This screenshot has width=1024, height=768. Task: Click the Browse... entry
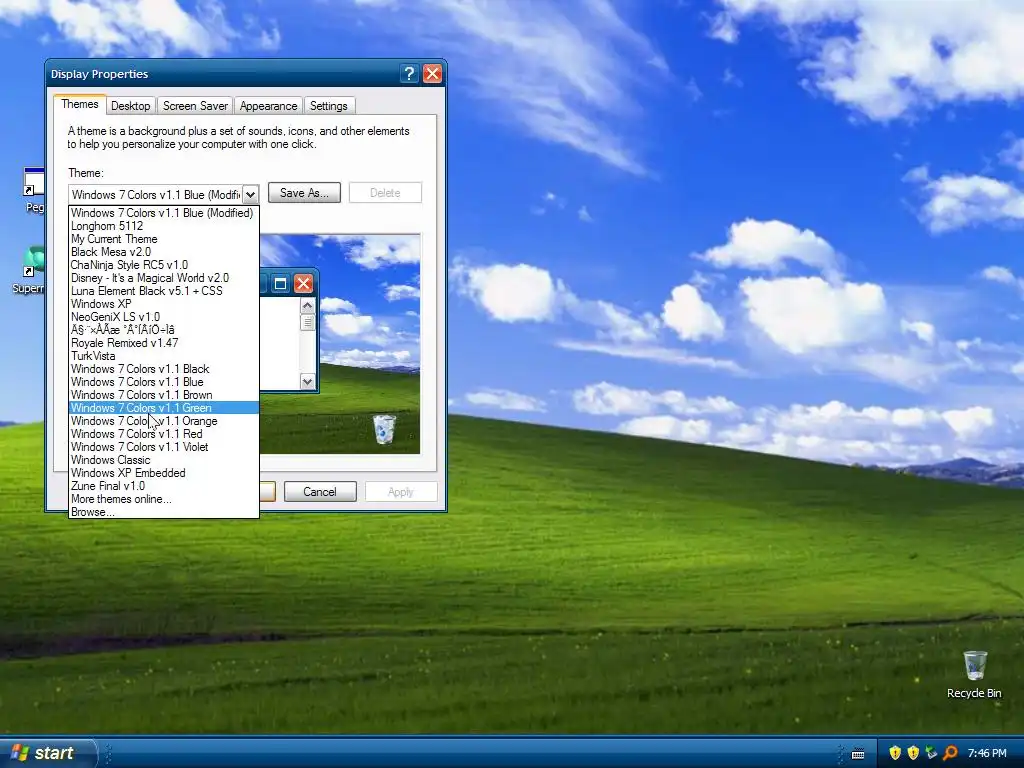click(x=164, y=512)
